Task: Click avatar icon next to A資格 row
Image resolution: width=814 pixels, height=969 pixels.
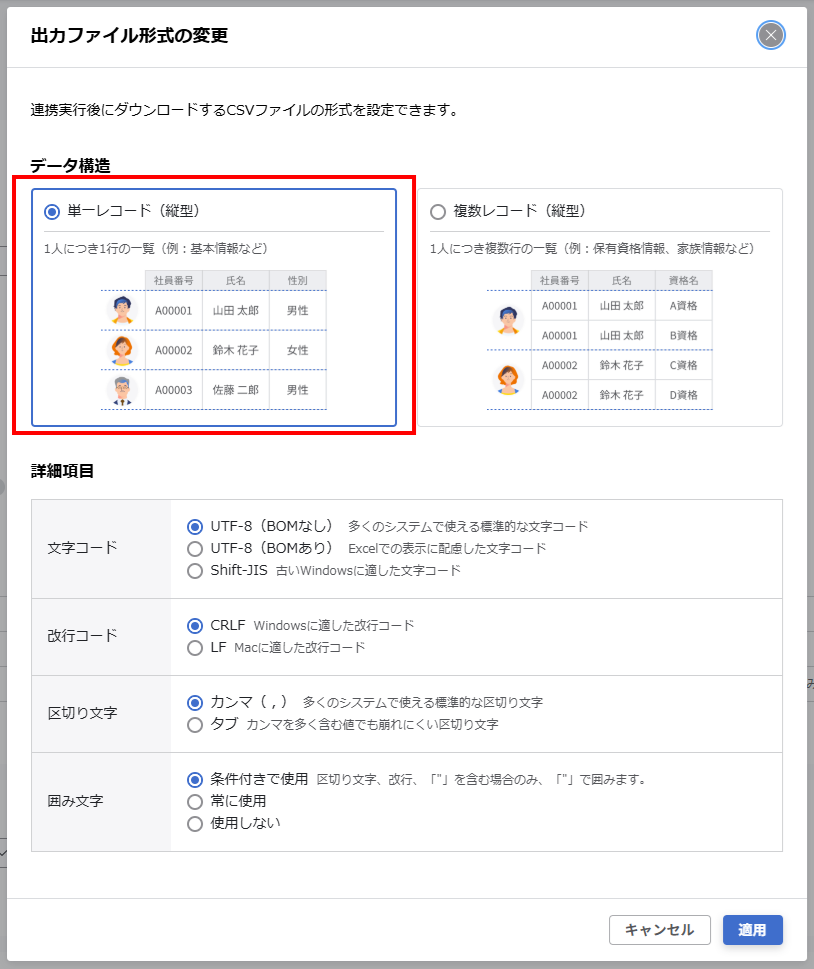Action: click(x=508, y=320)
